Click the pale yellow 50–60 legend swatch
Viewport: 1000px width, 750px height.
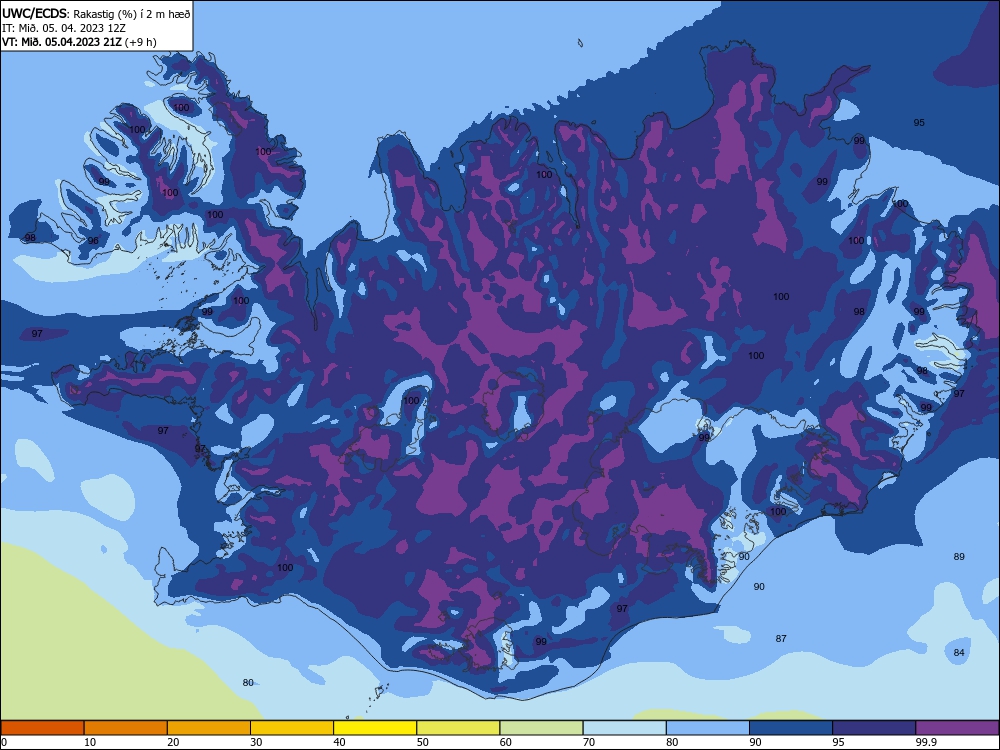coord(458,728)
